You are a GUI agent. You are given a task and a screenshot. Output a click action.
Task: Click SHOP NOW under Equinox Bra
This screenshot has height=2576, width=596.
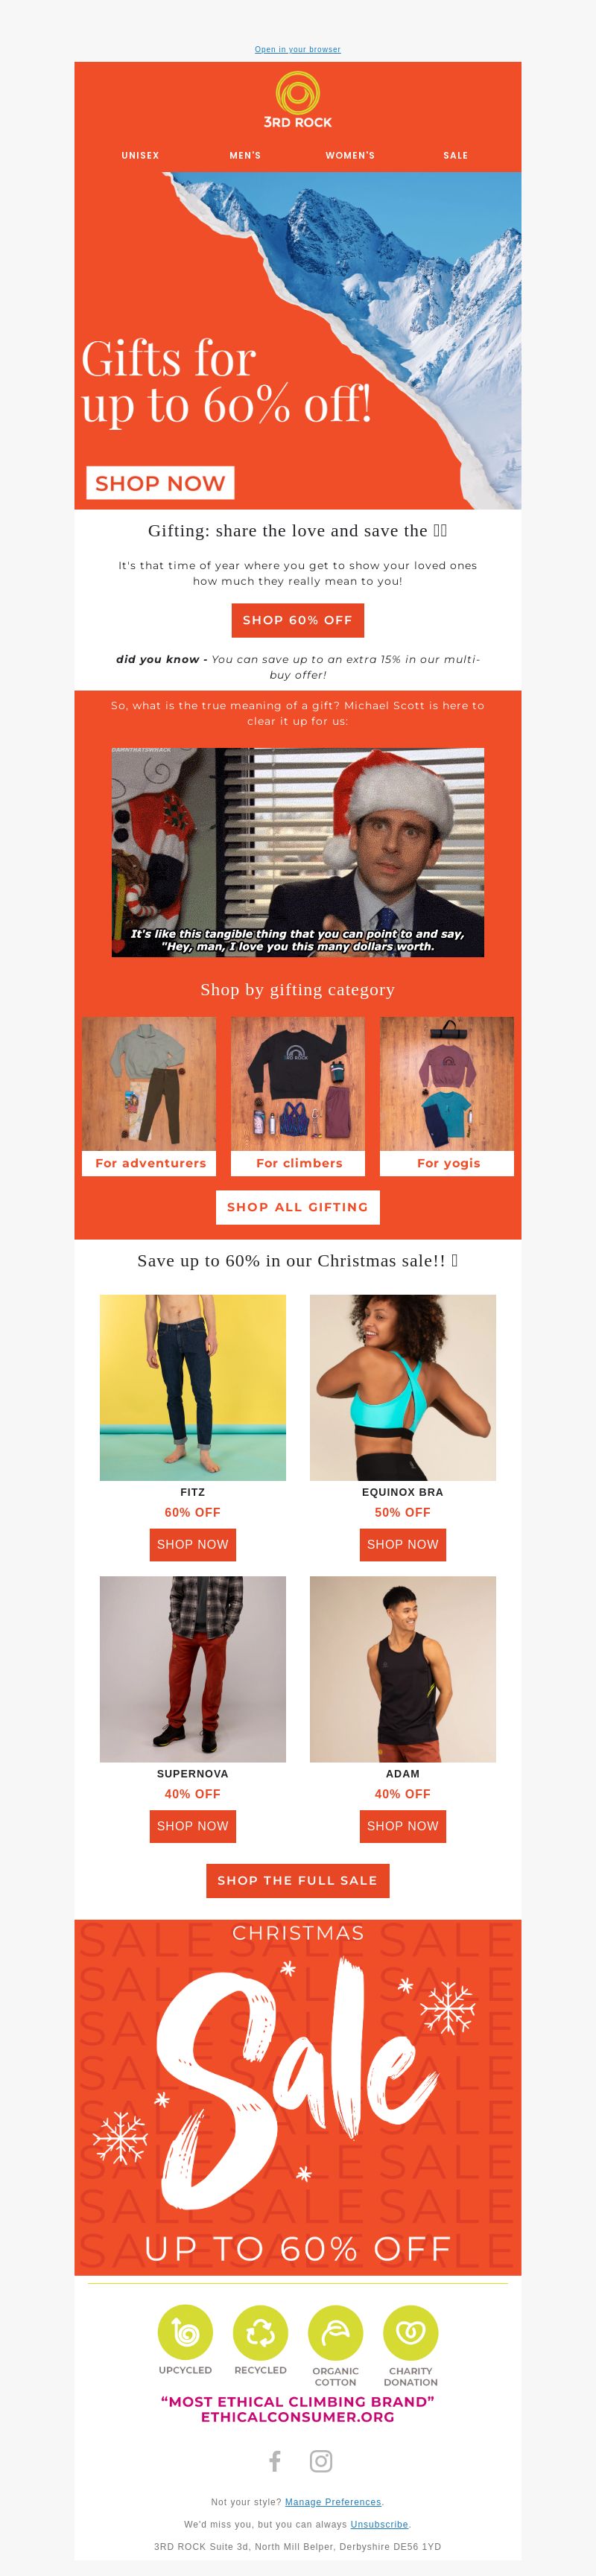pos(403,1544)
